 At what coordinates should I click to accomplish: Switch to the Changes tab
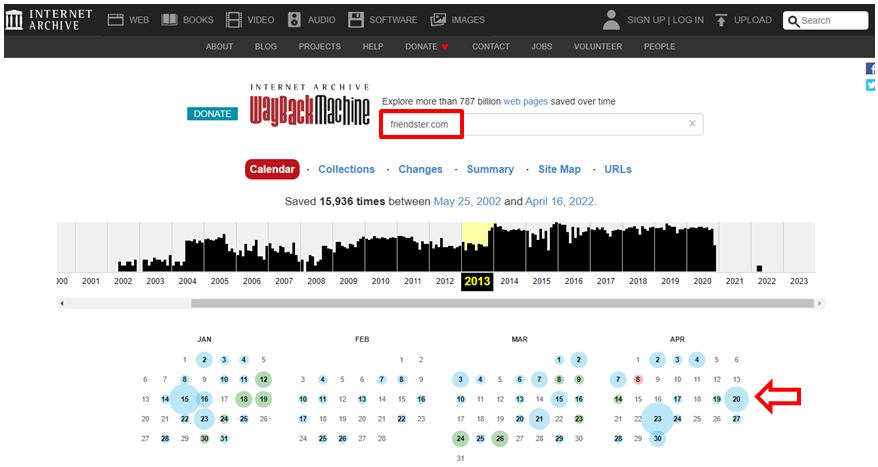click(420, 169)
